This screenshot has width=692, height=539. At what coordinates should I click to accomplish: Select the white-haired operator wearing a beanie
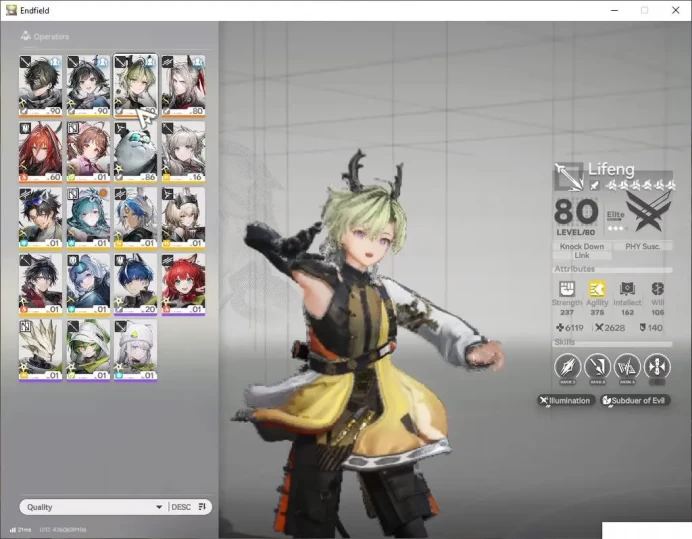coord(135,351)
